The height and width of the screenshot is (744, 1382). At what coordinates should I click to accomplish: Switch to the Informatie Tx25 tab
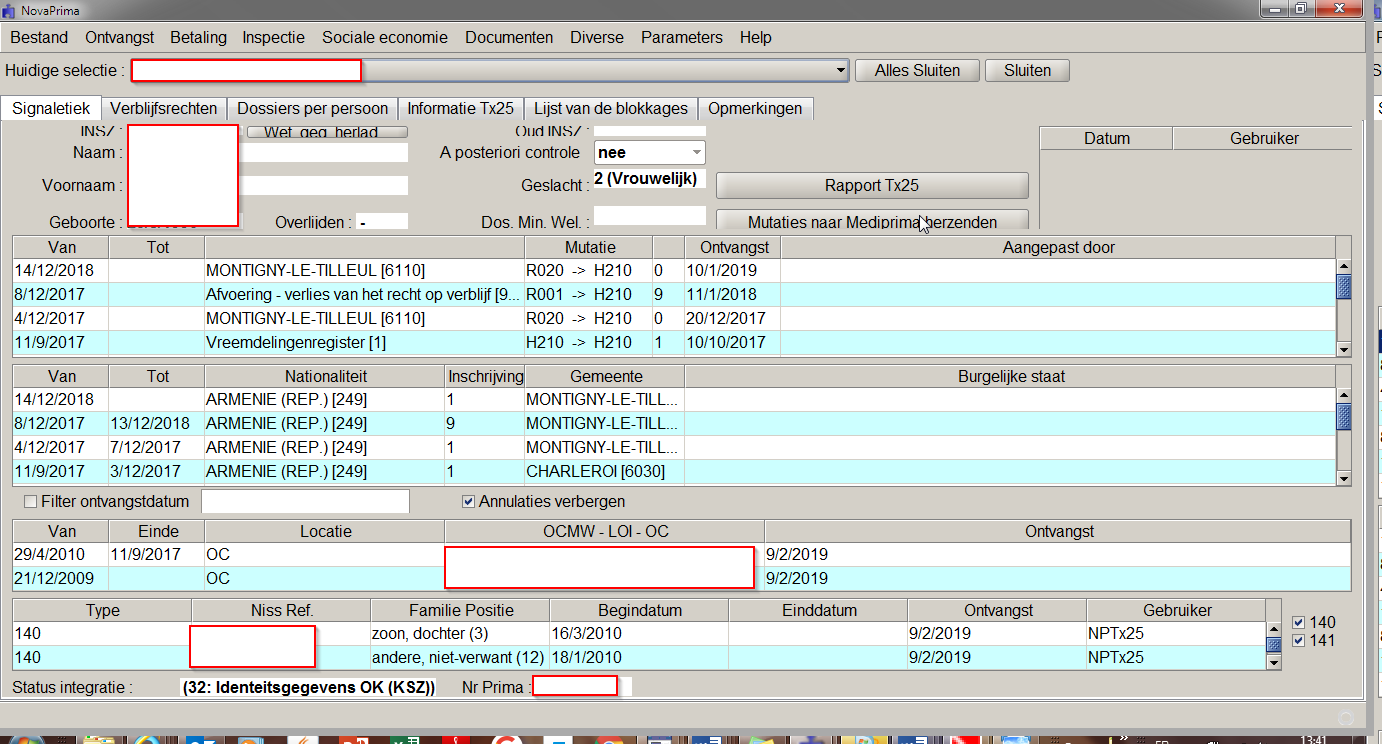[460, 108]
